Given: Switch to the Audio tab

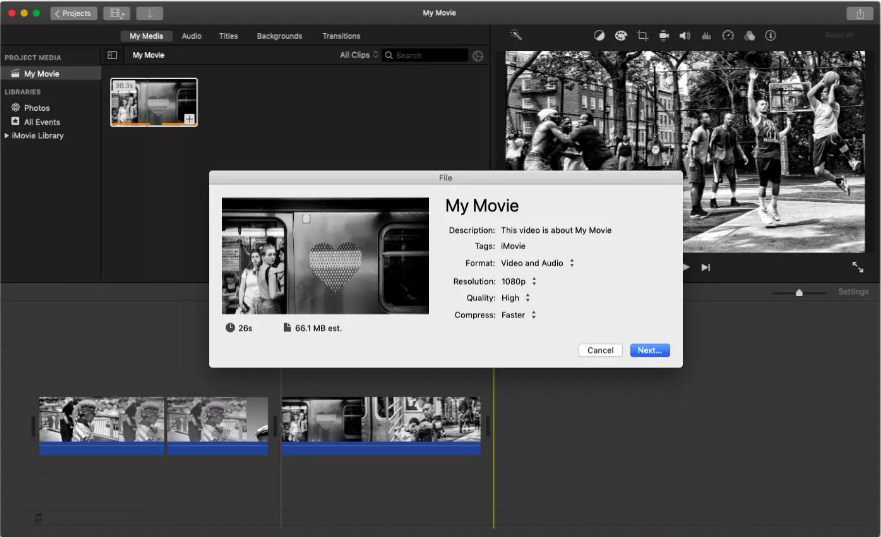Looking at the screenshot, I should (192, 36).
